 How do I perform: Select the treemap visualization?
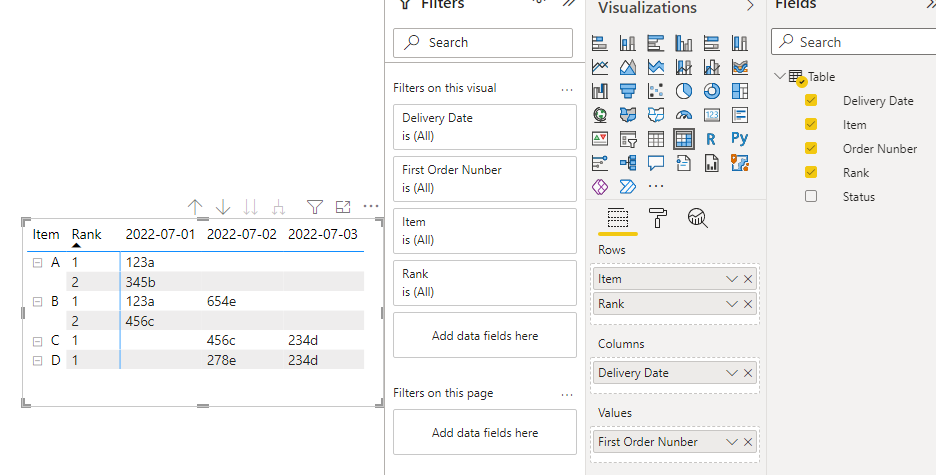(740, 91)
